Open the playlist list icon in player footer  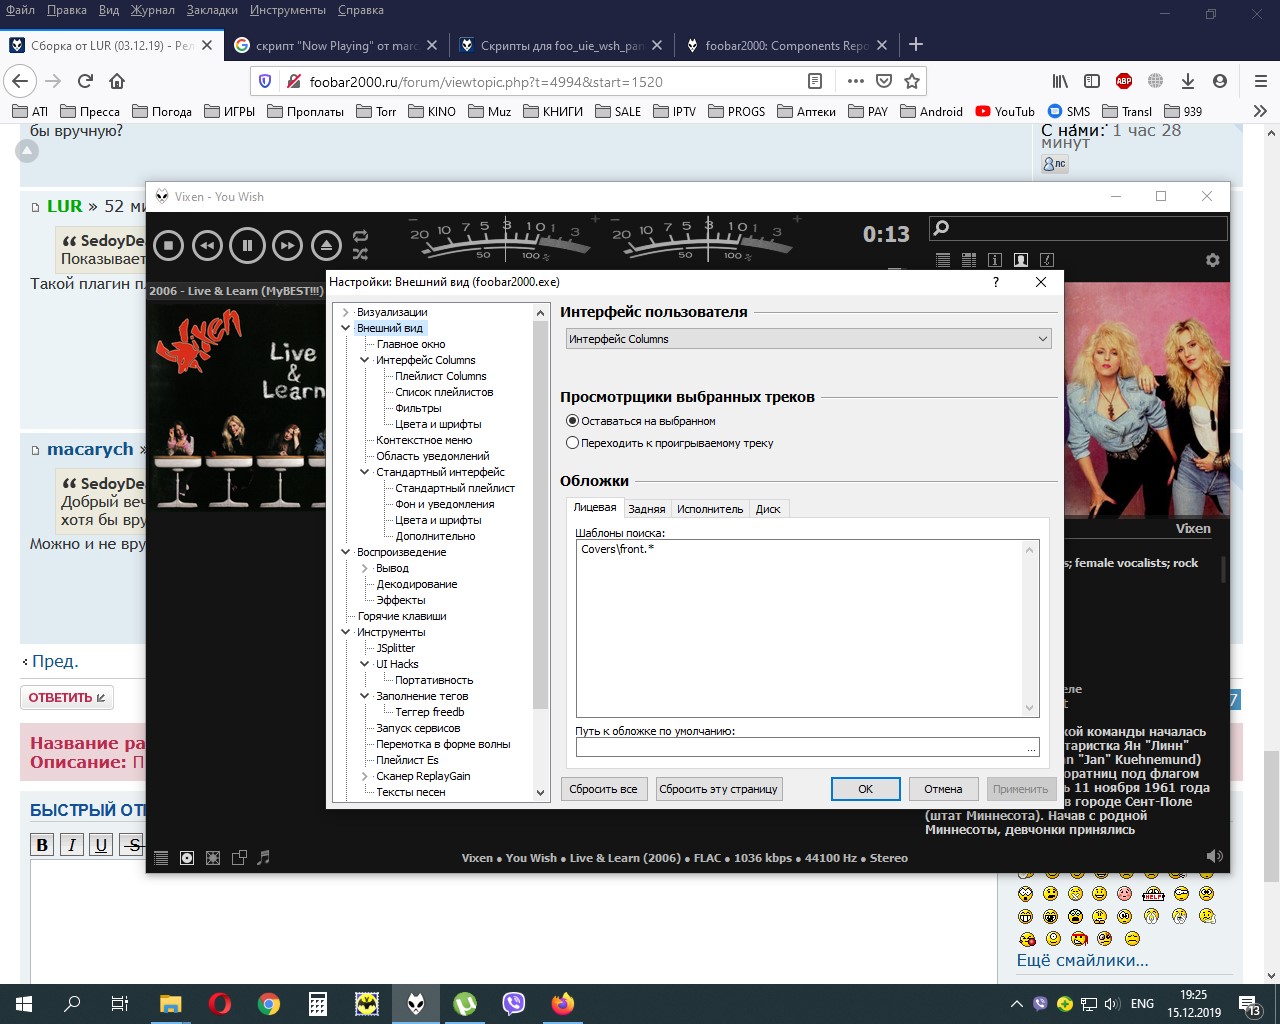(161, 857)
